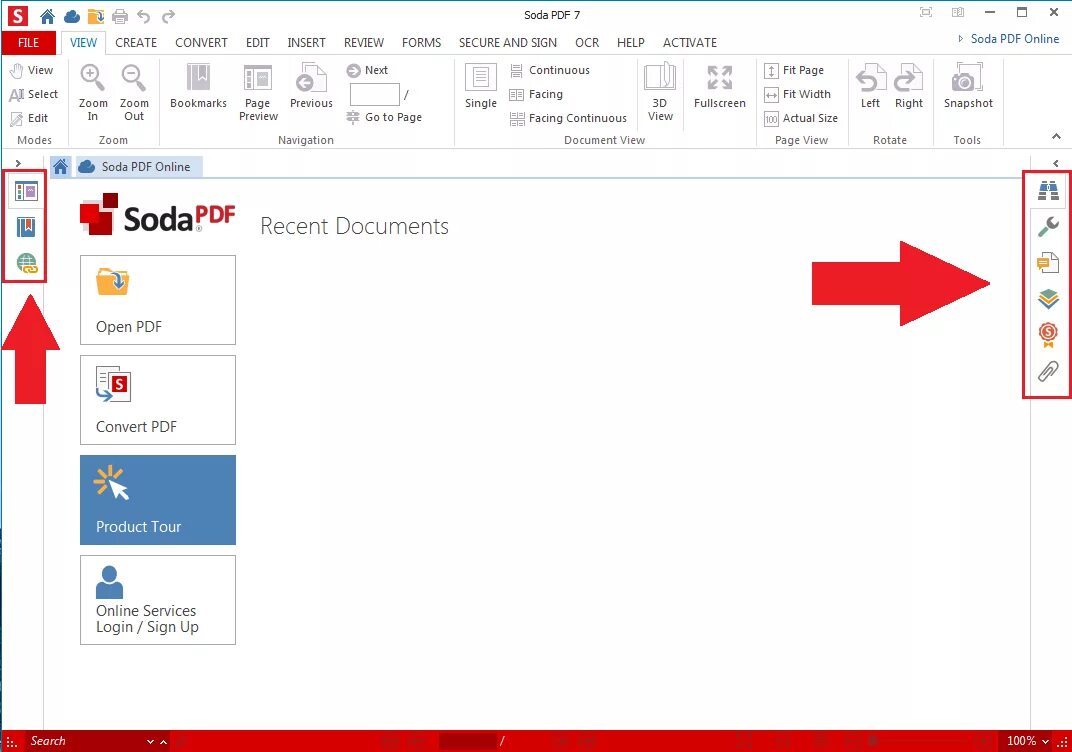1072x752 pixels.
Task: Go to the Previous page
Action: pyautogui.click(x=311, y=86)
